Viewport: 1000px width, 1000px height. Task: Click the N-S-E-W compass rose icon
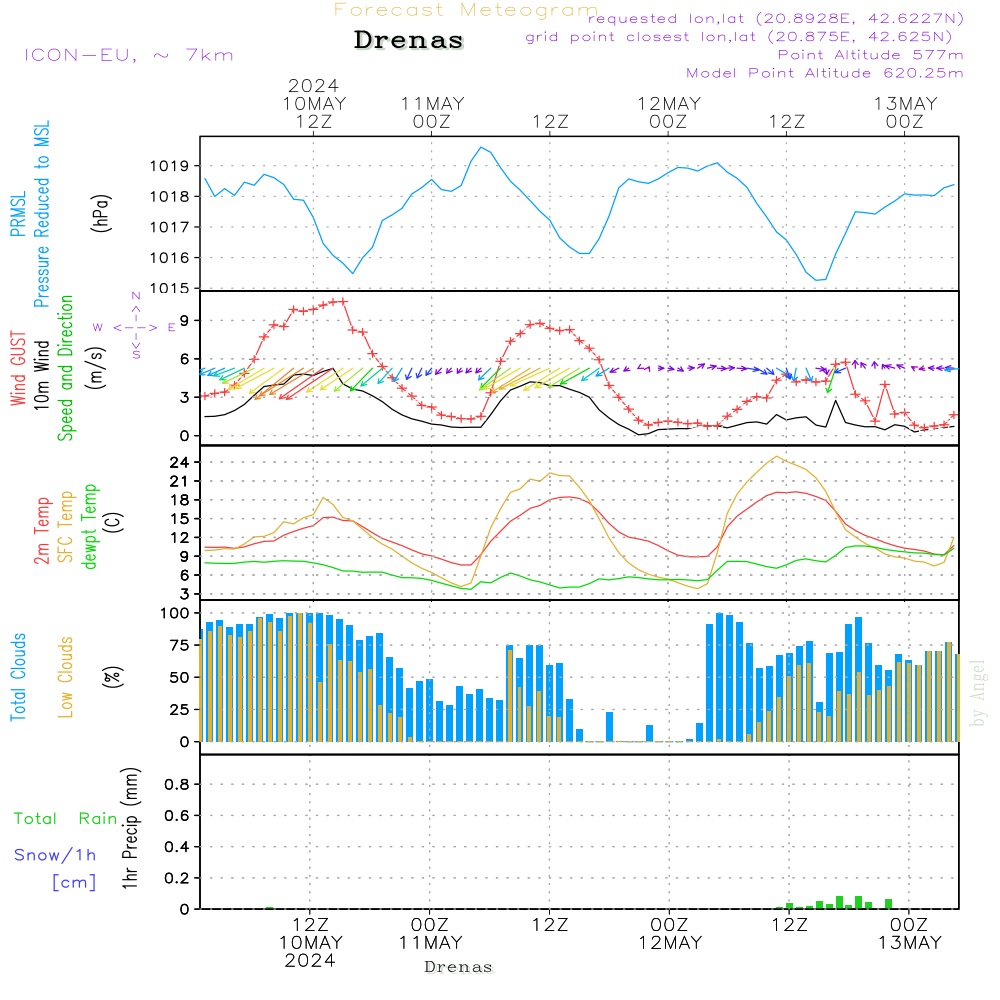pos(136,327)
